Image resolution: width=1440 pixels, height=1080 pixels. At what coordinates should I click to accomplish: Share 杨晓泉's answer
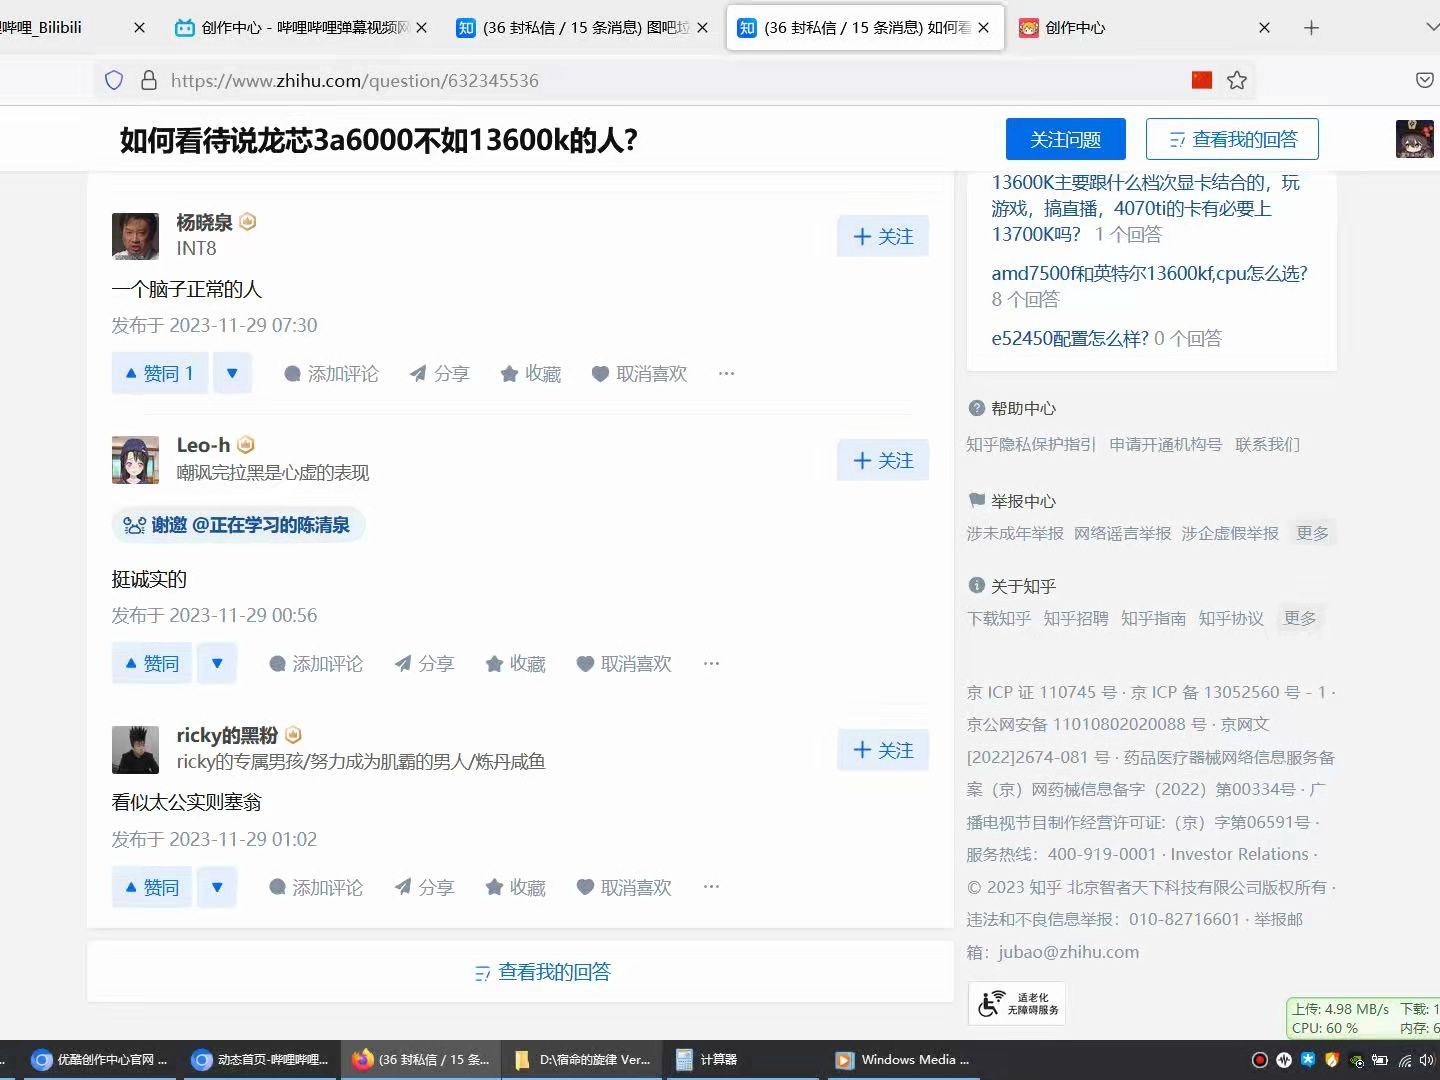tap(439, 374)
